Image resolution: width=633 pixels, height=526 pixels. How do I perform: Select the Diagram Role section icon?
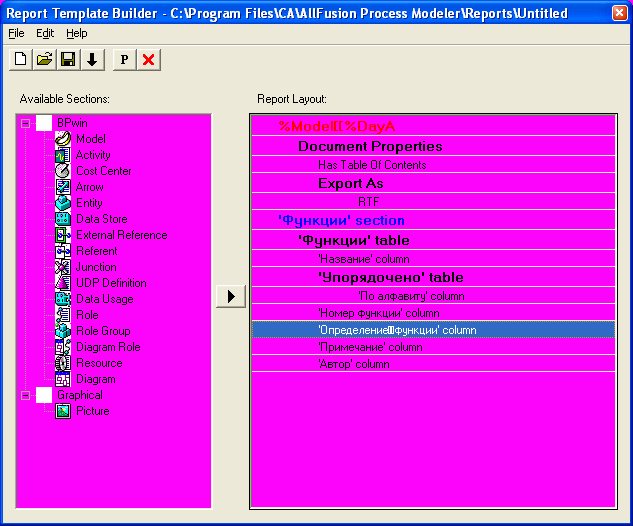click(63, 347)
